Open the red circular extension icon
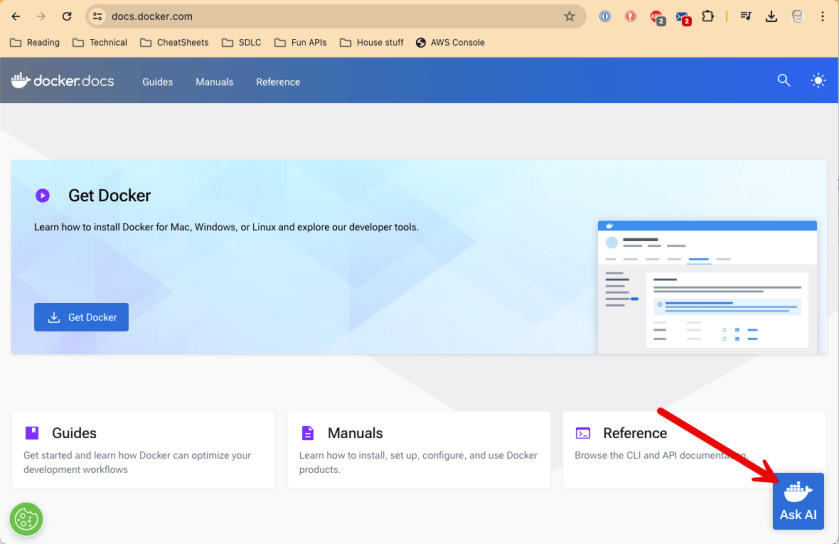Viewport: 839px width, 544px height. [x=630, y=17]
